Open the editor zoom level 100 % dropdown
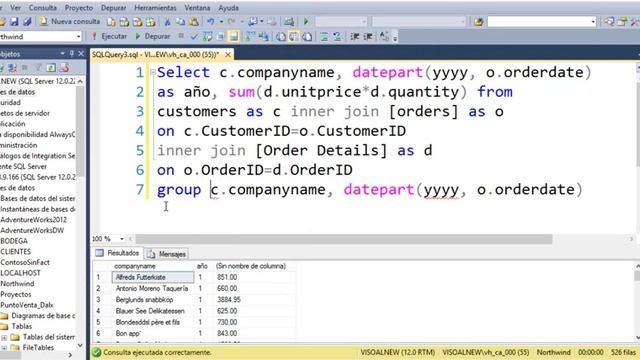This screenshot has height=360, width=640. click(122, 239)
